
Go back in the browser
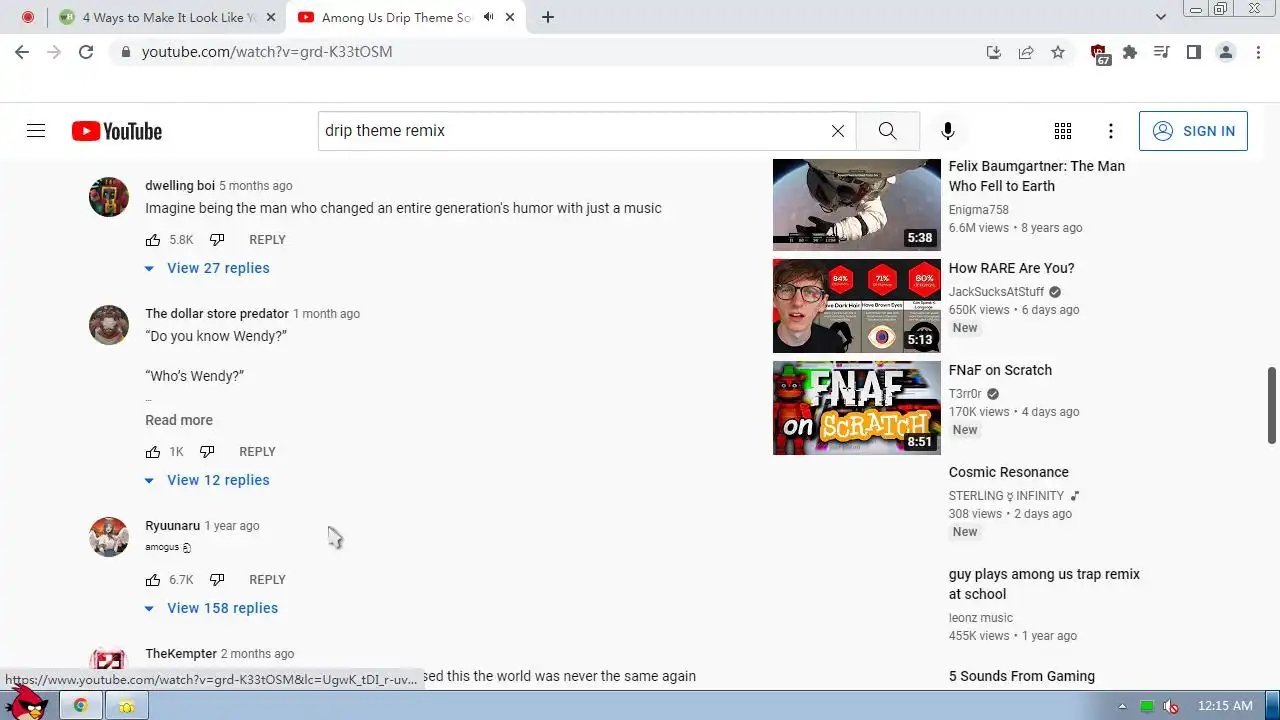pyautogui.click(x=22, y=52)
